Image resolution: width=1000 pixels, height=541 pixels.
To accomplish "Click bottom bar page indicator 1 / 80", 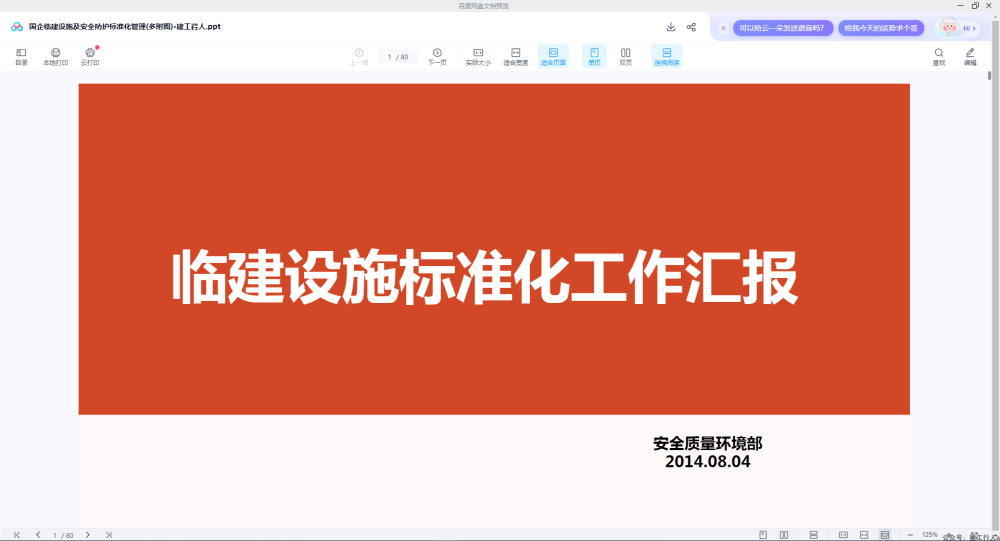I will (63, 535).
